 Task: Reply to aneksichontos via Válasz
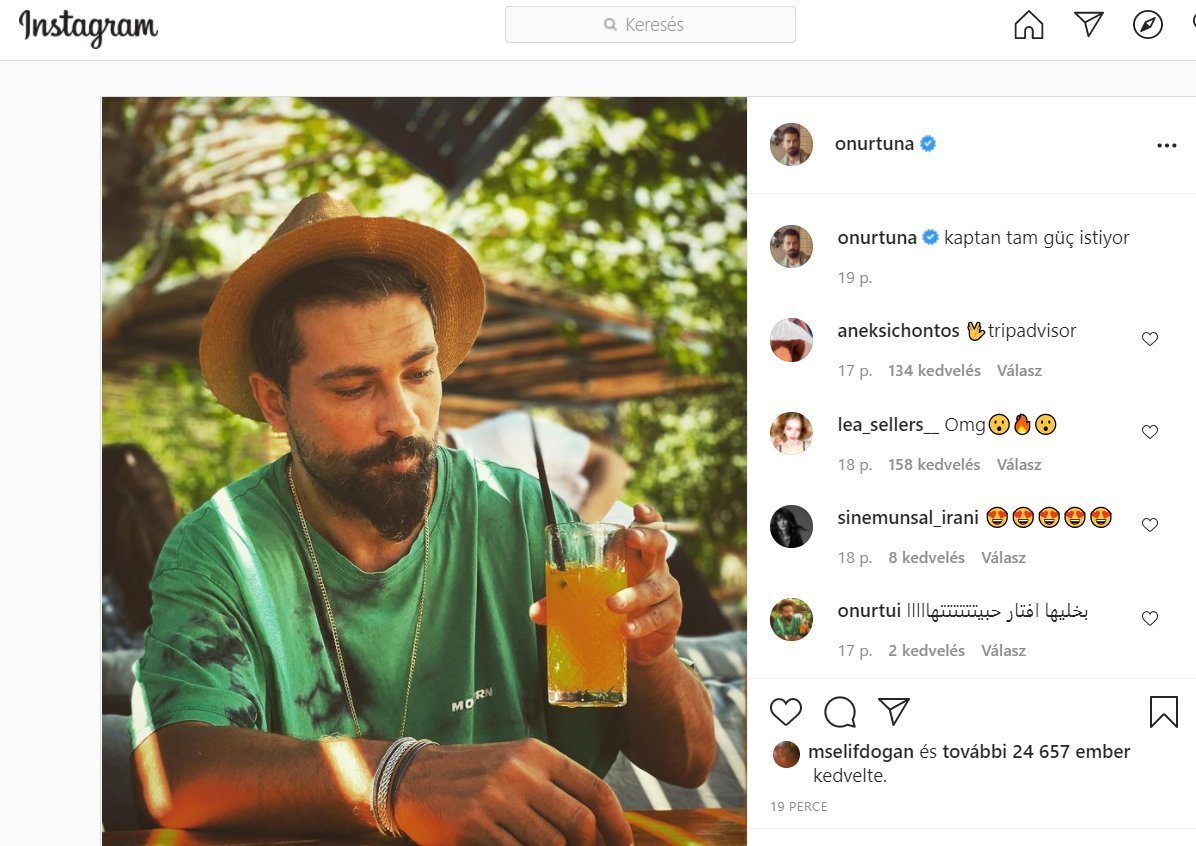pyautogui.click(x=1019, y=371)
